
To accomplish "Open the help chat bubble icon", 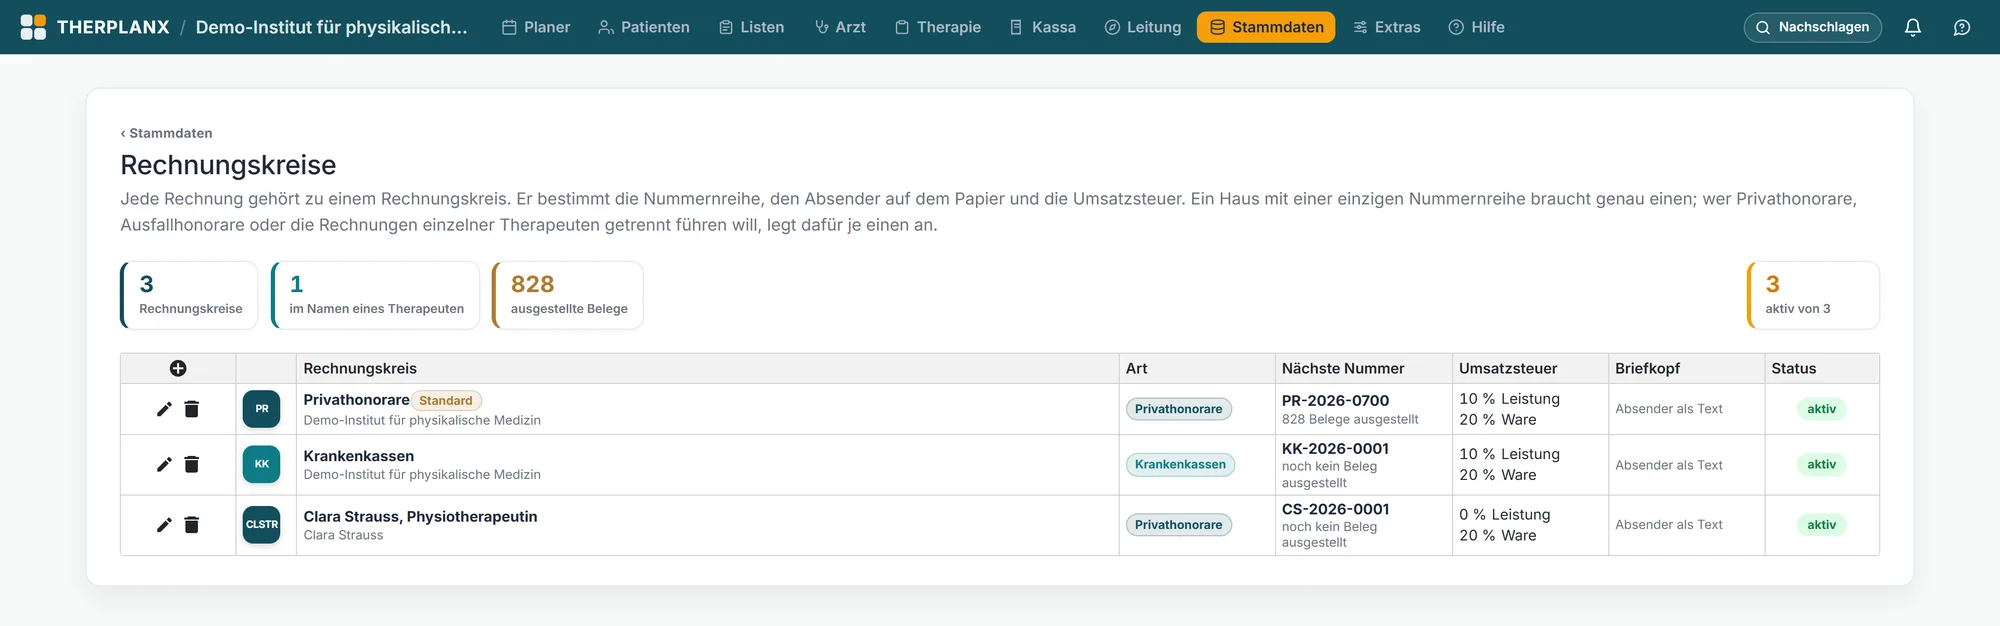I will [x=1962, y=27].
